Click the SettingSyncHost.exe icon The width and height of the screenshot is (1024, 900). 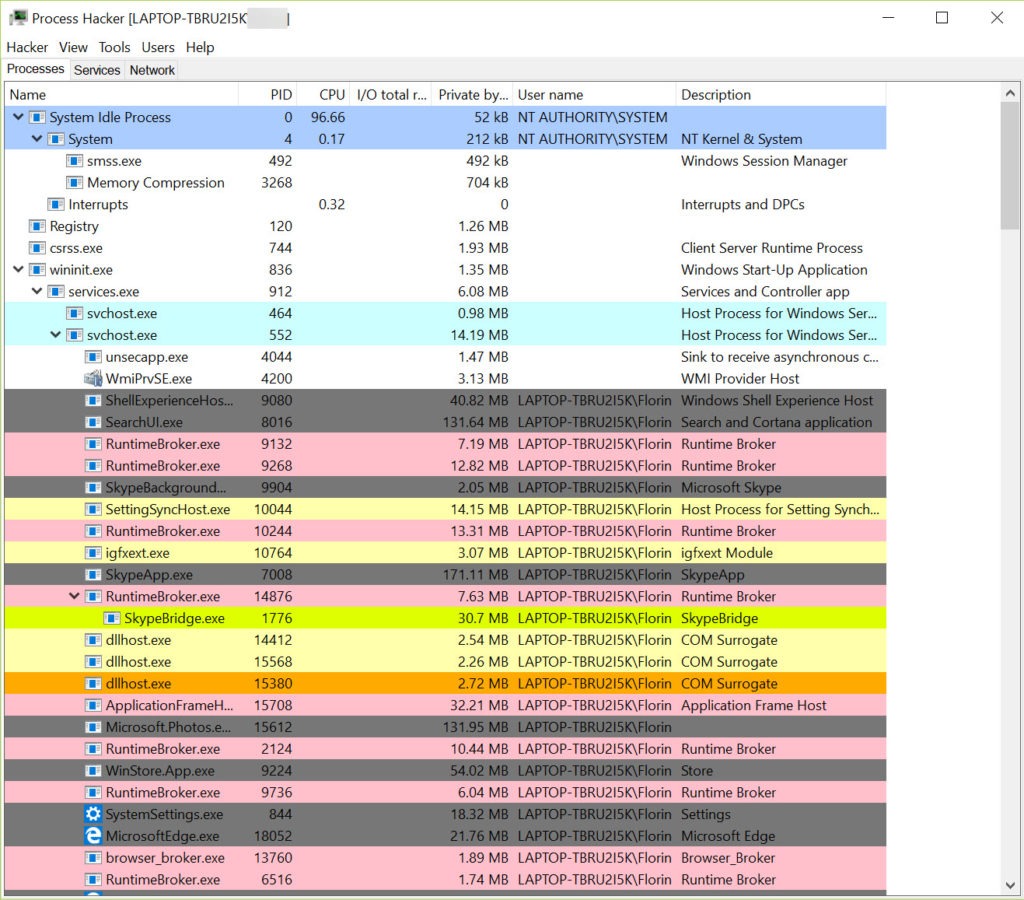pos(93,509)
